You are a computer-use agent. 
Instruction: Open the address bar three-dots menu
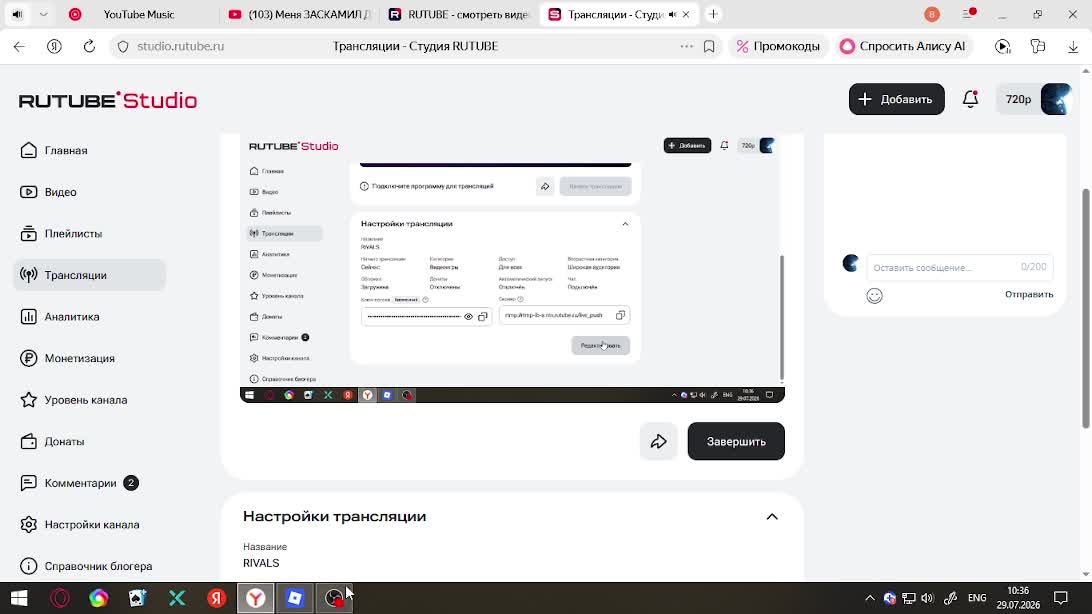[687, 47]
